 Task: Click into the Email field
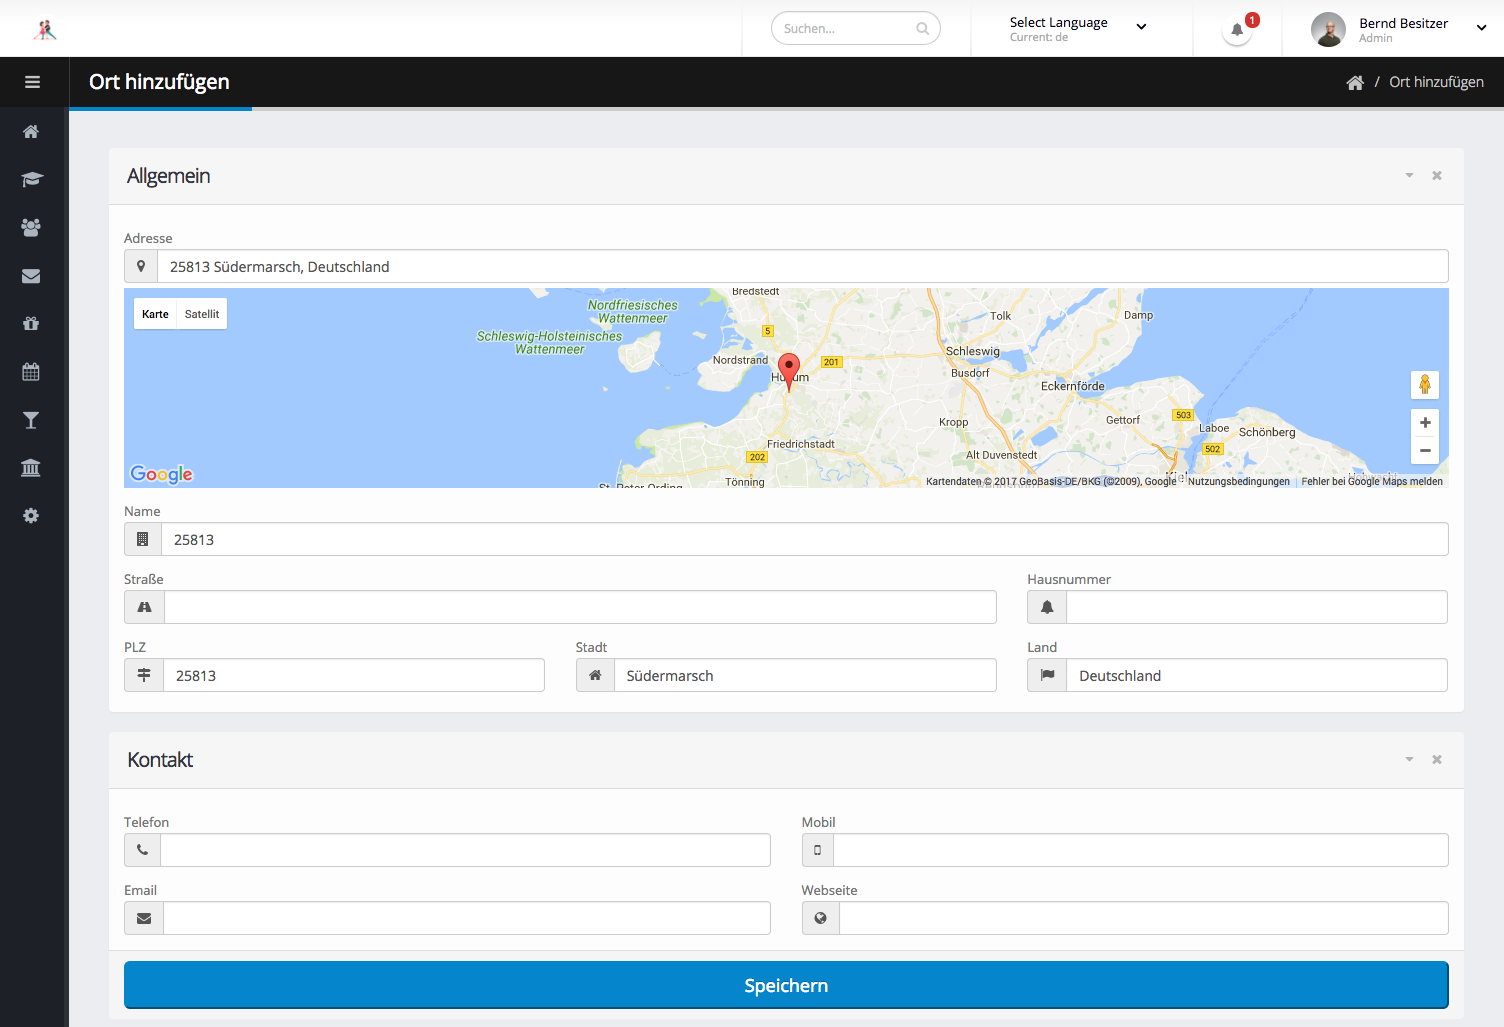467,918
